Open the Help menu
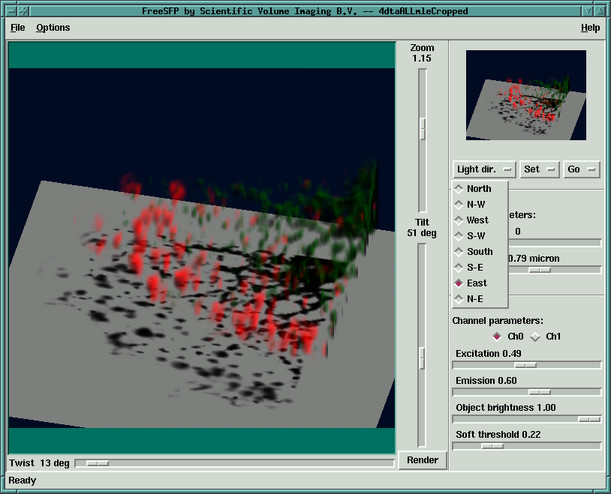This screenshot has height=494, width=611. tap(590, 28)
